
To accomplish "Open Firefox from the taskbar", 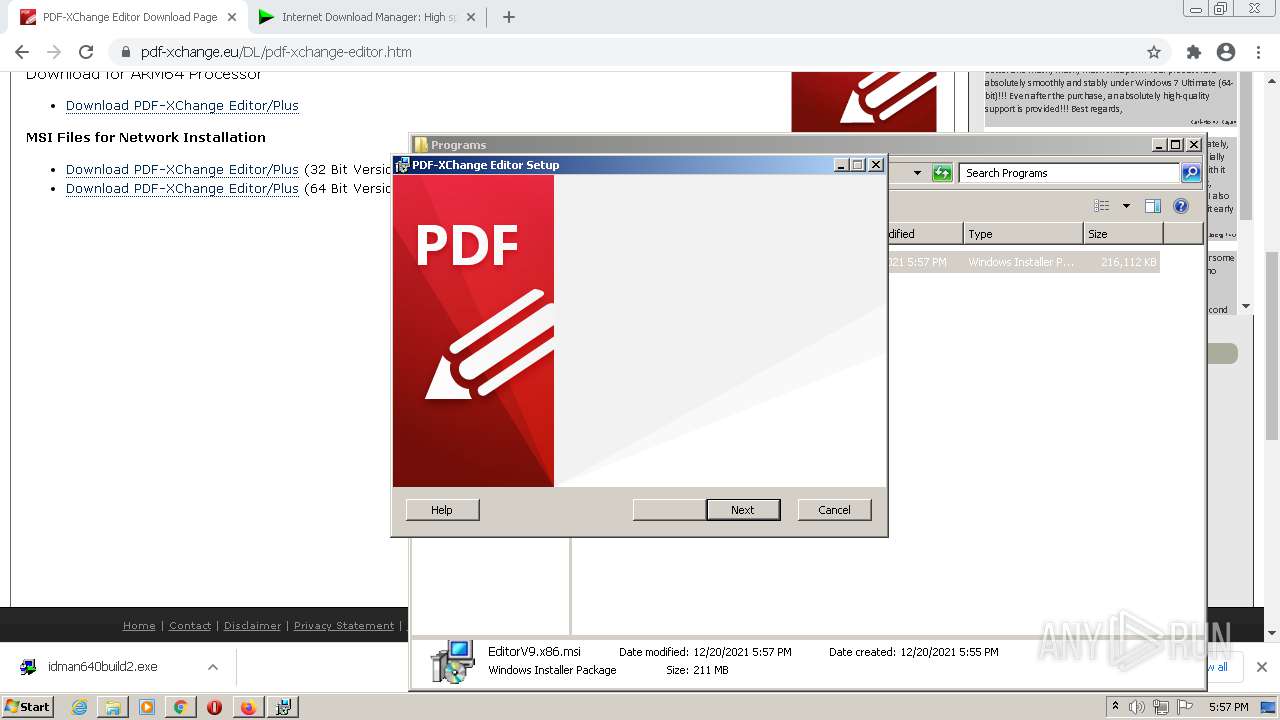I will pyautogui.click(x=248, y=707).
